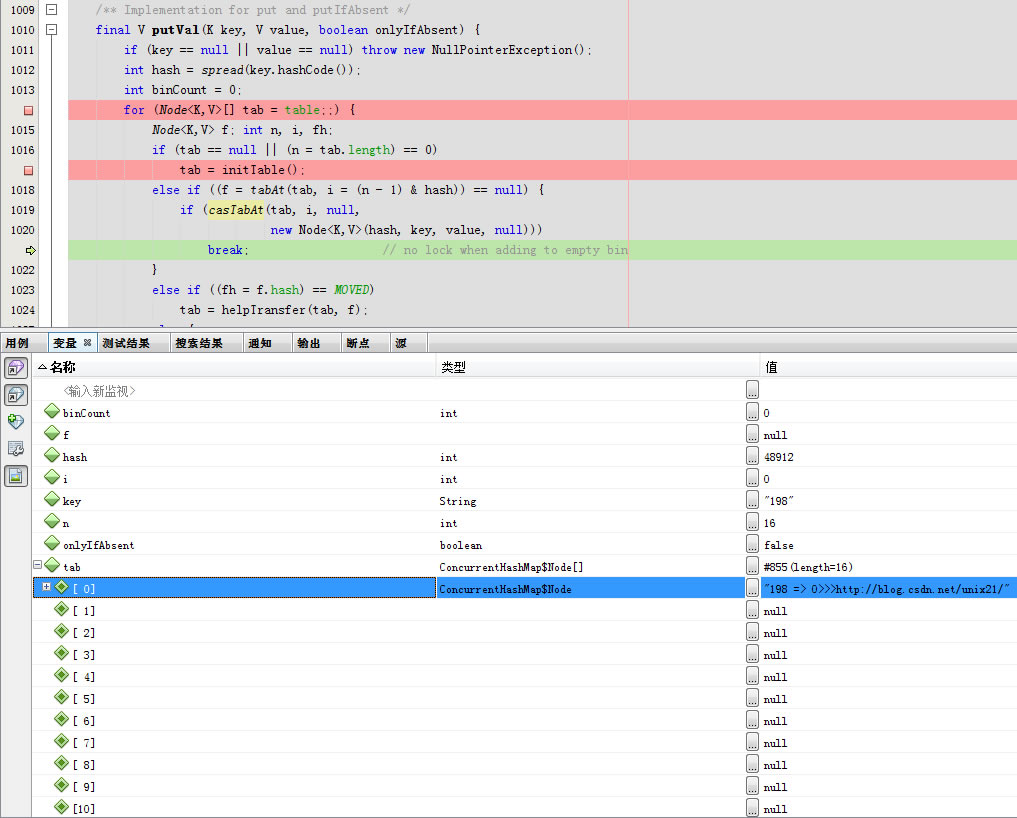The image size is (1017, 818).
Task: Click line number 1018 in the gutter
Action: (x=23, y=190)
